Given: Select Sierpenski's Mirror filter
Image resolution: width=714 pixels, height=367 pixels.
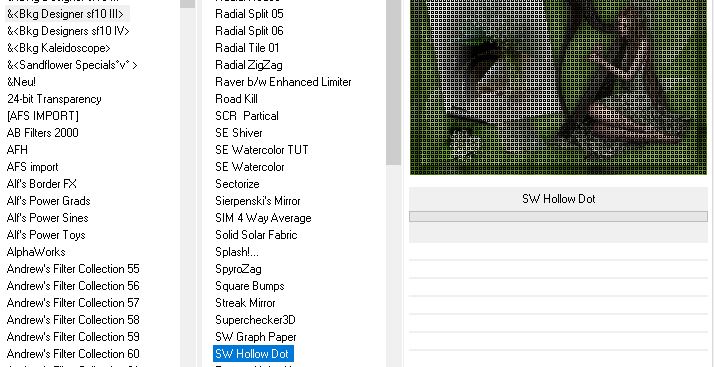Looking at the screenshot, I should pos(258,201).
